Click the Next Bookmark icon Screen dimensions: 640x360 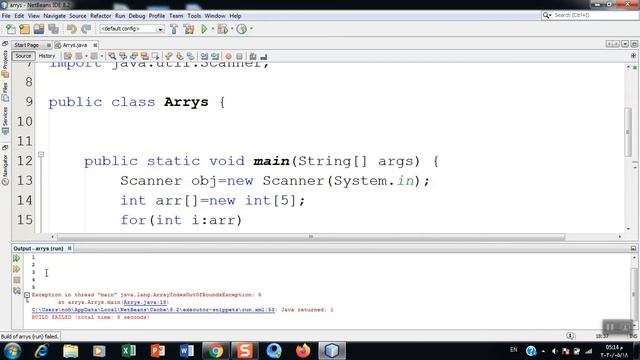coord(180,56)
